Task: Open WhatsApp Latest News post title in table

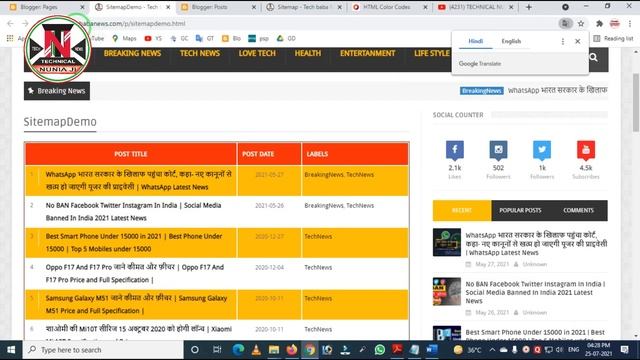Action: (x=139, y=180)
